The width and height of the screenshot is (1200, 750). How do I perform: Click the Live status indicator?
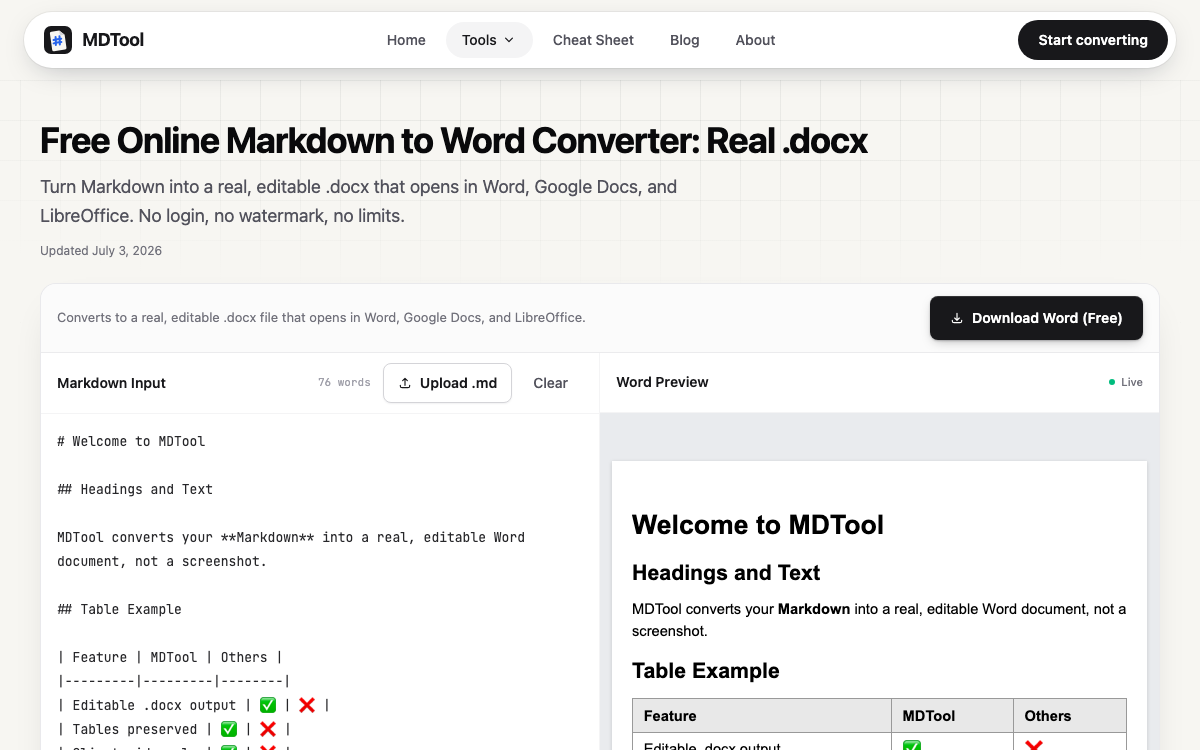pyautogui.click(x=1125, y=382)
